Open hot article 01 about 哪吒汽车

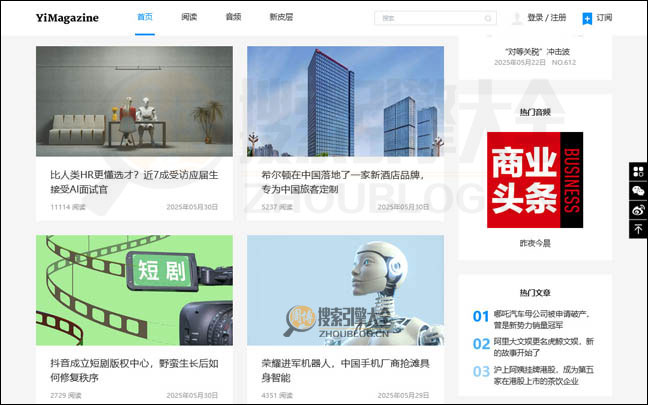(541, 319)
